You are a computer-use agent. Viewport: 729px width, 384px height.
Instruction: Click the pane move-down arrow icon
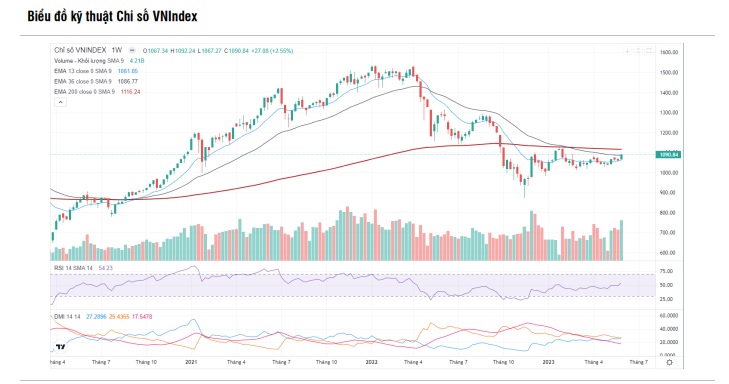click(628, 50)
